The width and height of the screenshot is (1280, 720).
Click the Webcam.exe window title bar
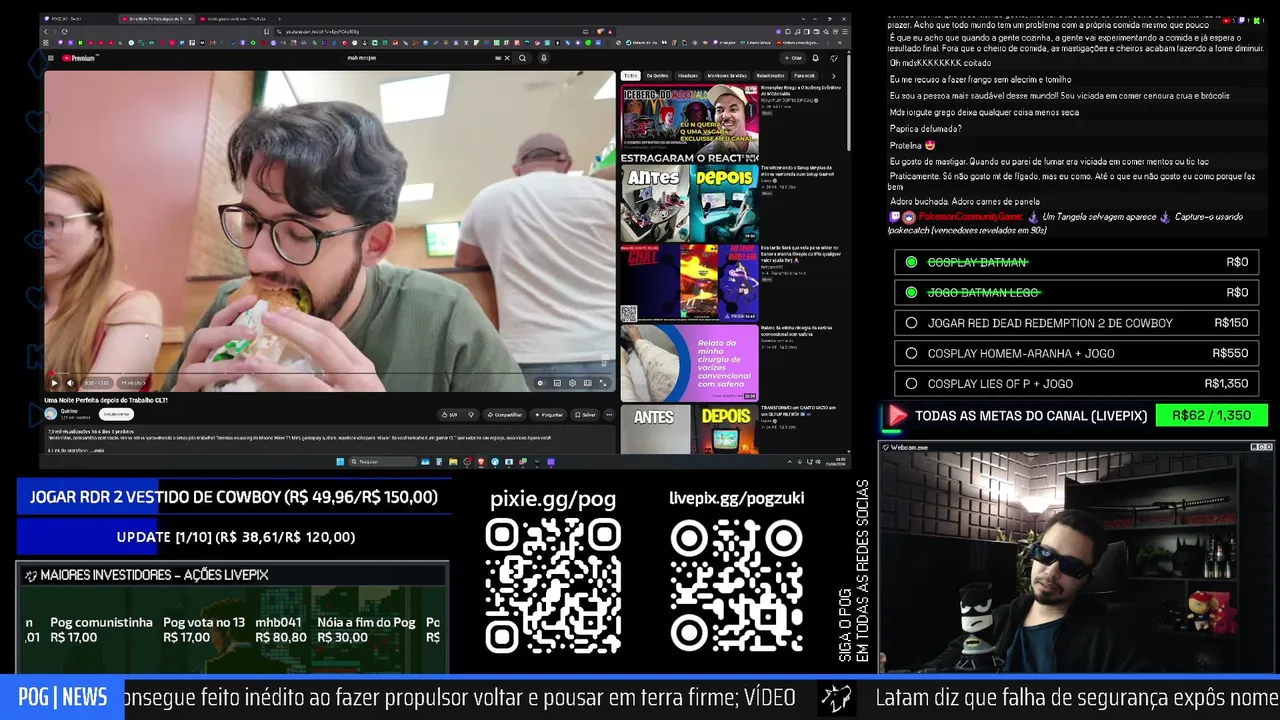tap(1076, 447)
